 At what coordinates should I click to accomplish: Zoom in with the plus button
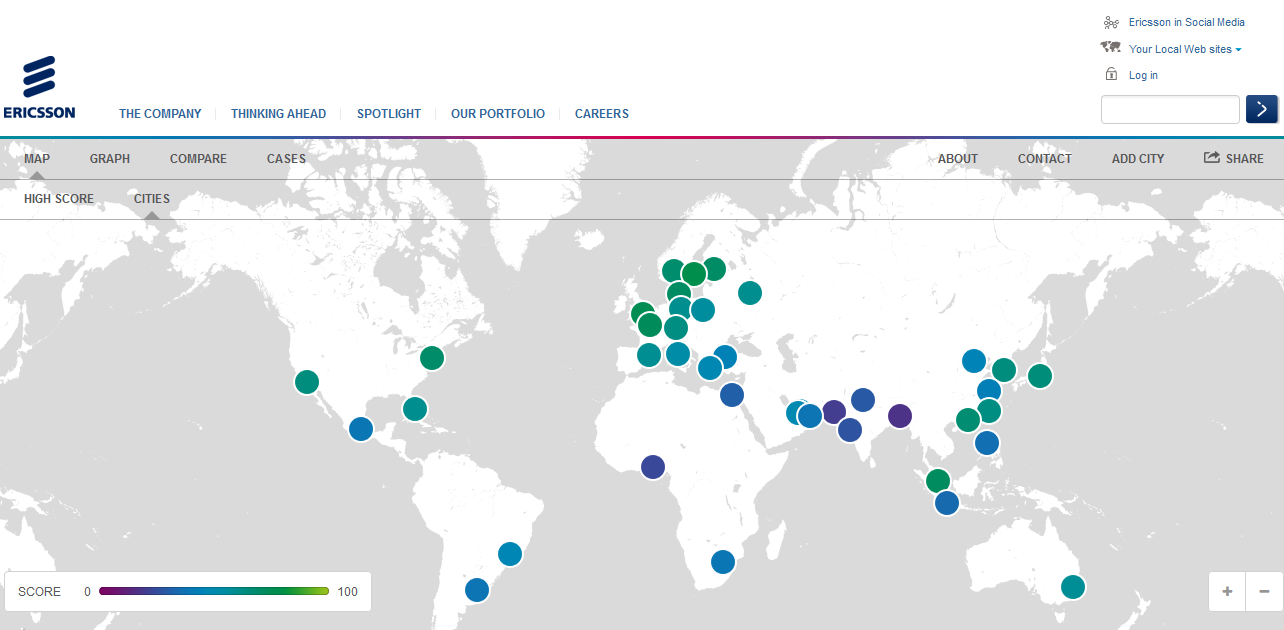pyautogui.click(x=1227, y=591)
